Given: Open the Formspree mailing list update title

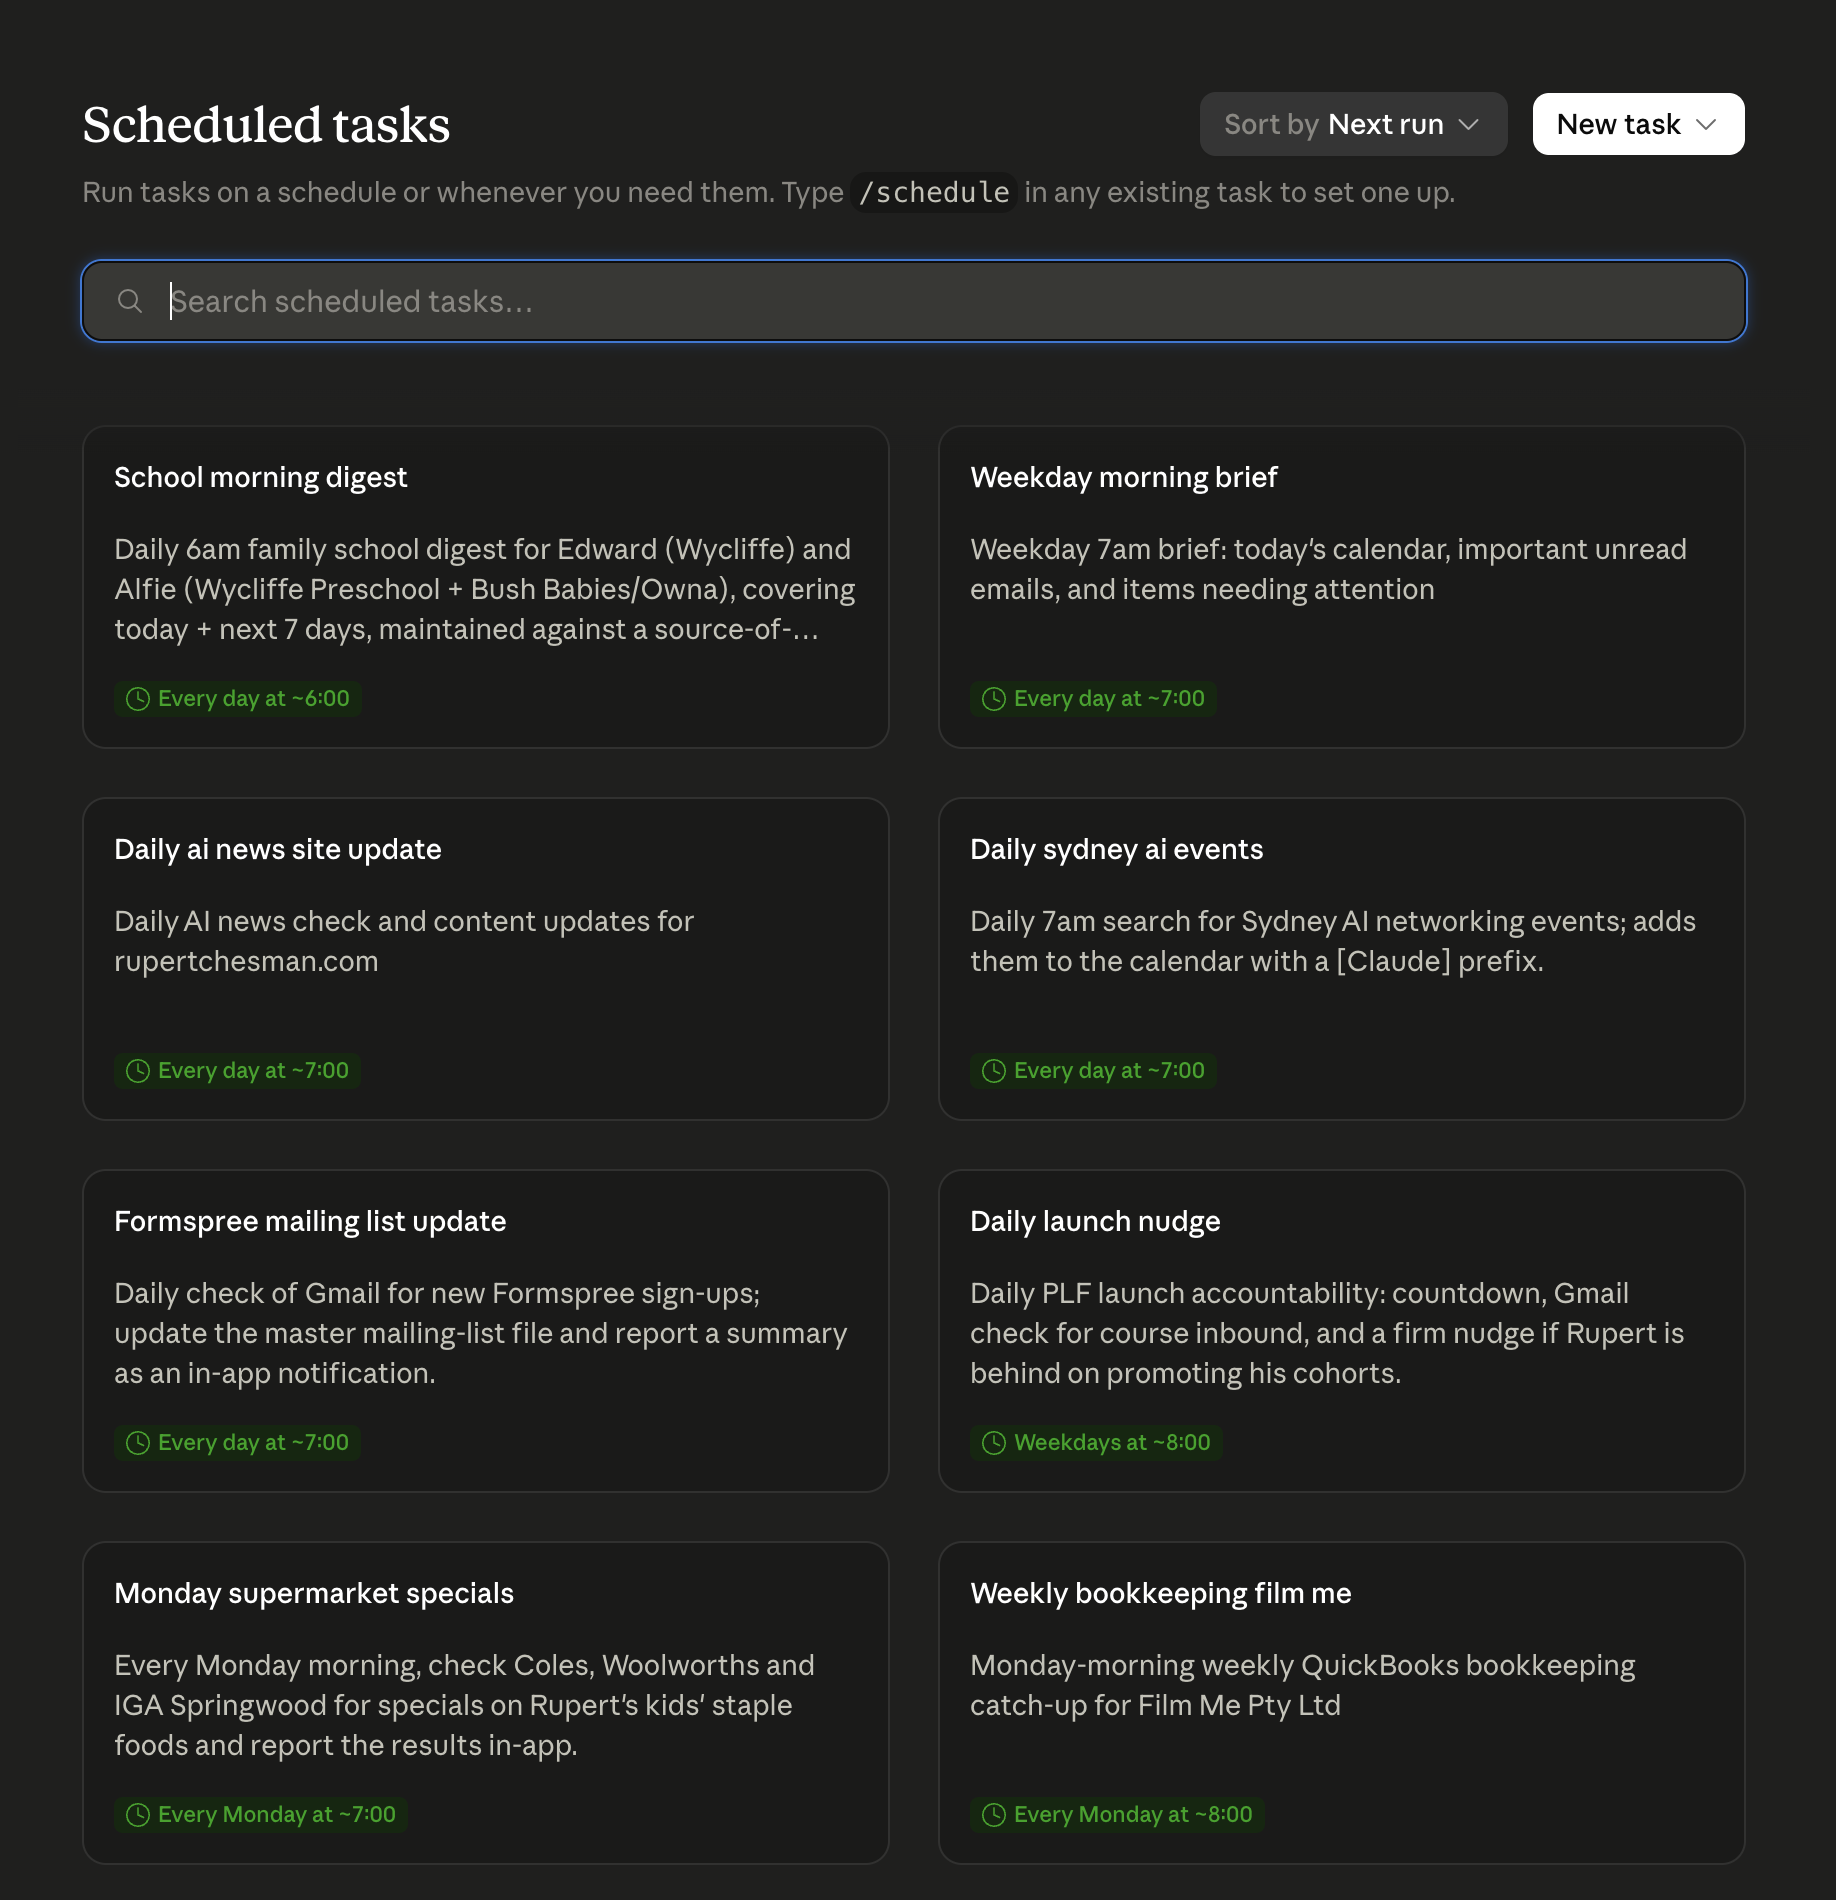Looking at the screenshot, I should pos(310,1221).
